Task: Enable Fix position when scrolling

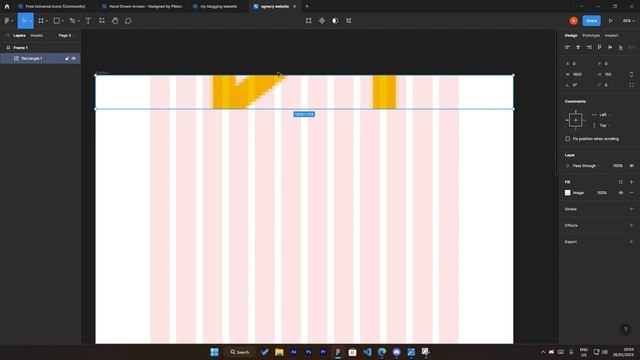Action: [x=568, y=139]
